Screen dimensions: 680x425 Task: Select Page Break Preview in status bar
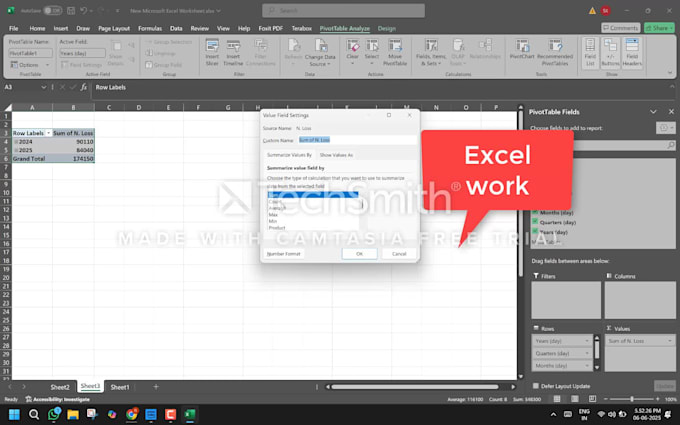click(x=592, y=399)
